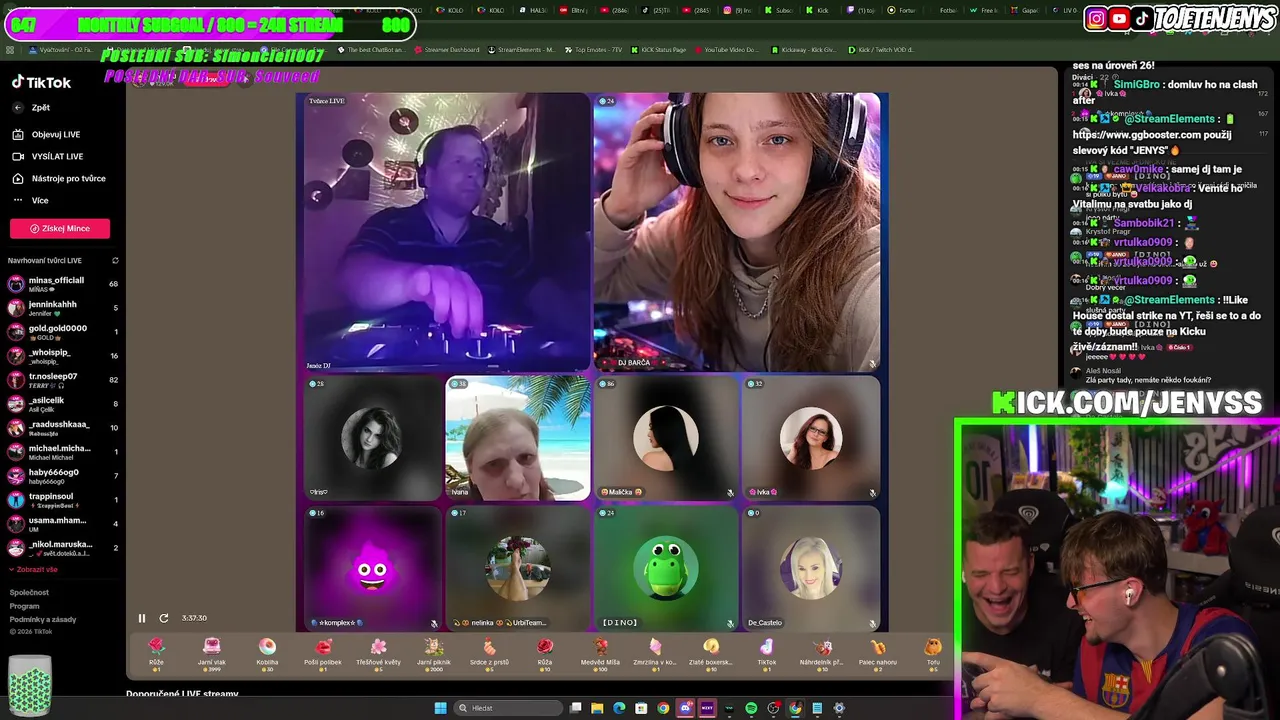Open the KICK Status Page bookmark
This screenshot has width=1280, height=720.
pos(658,49)
